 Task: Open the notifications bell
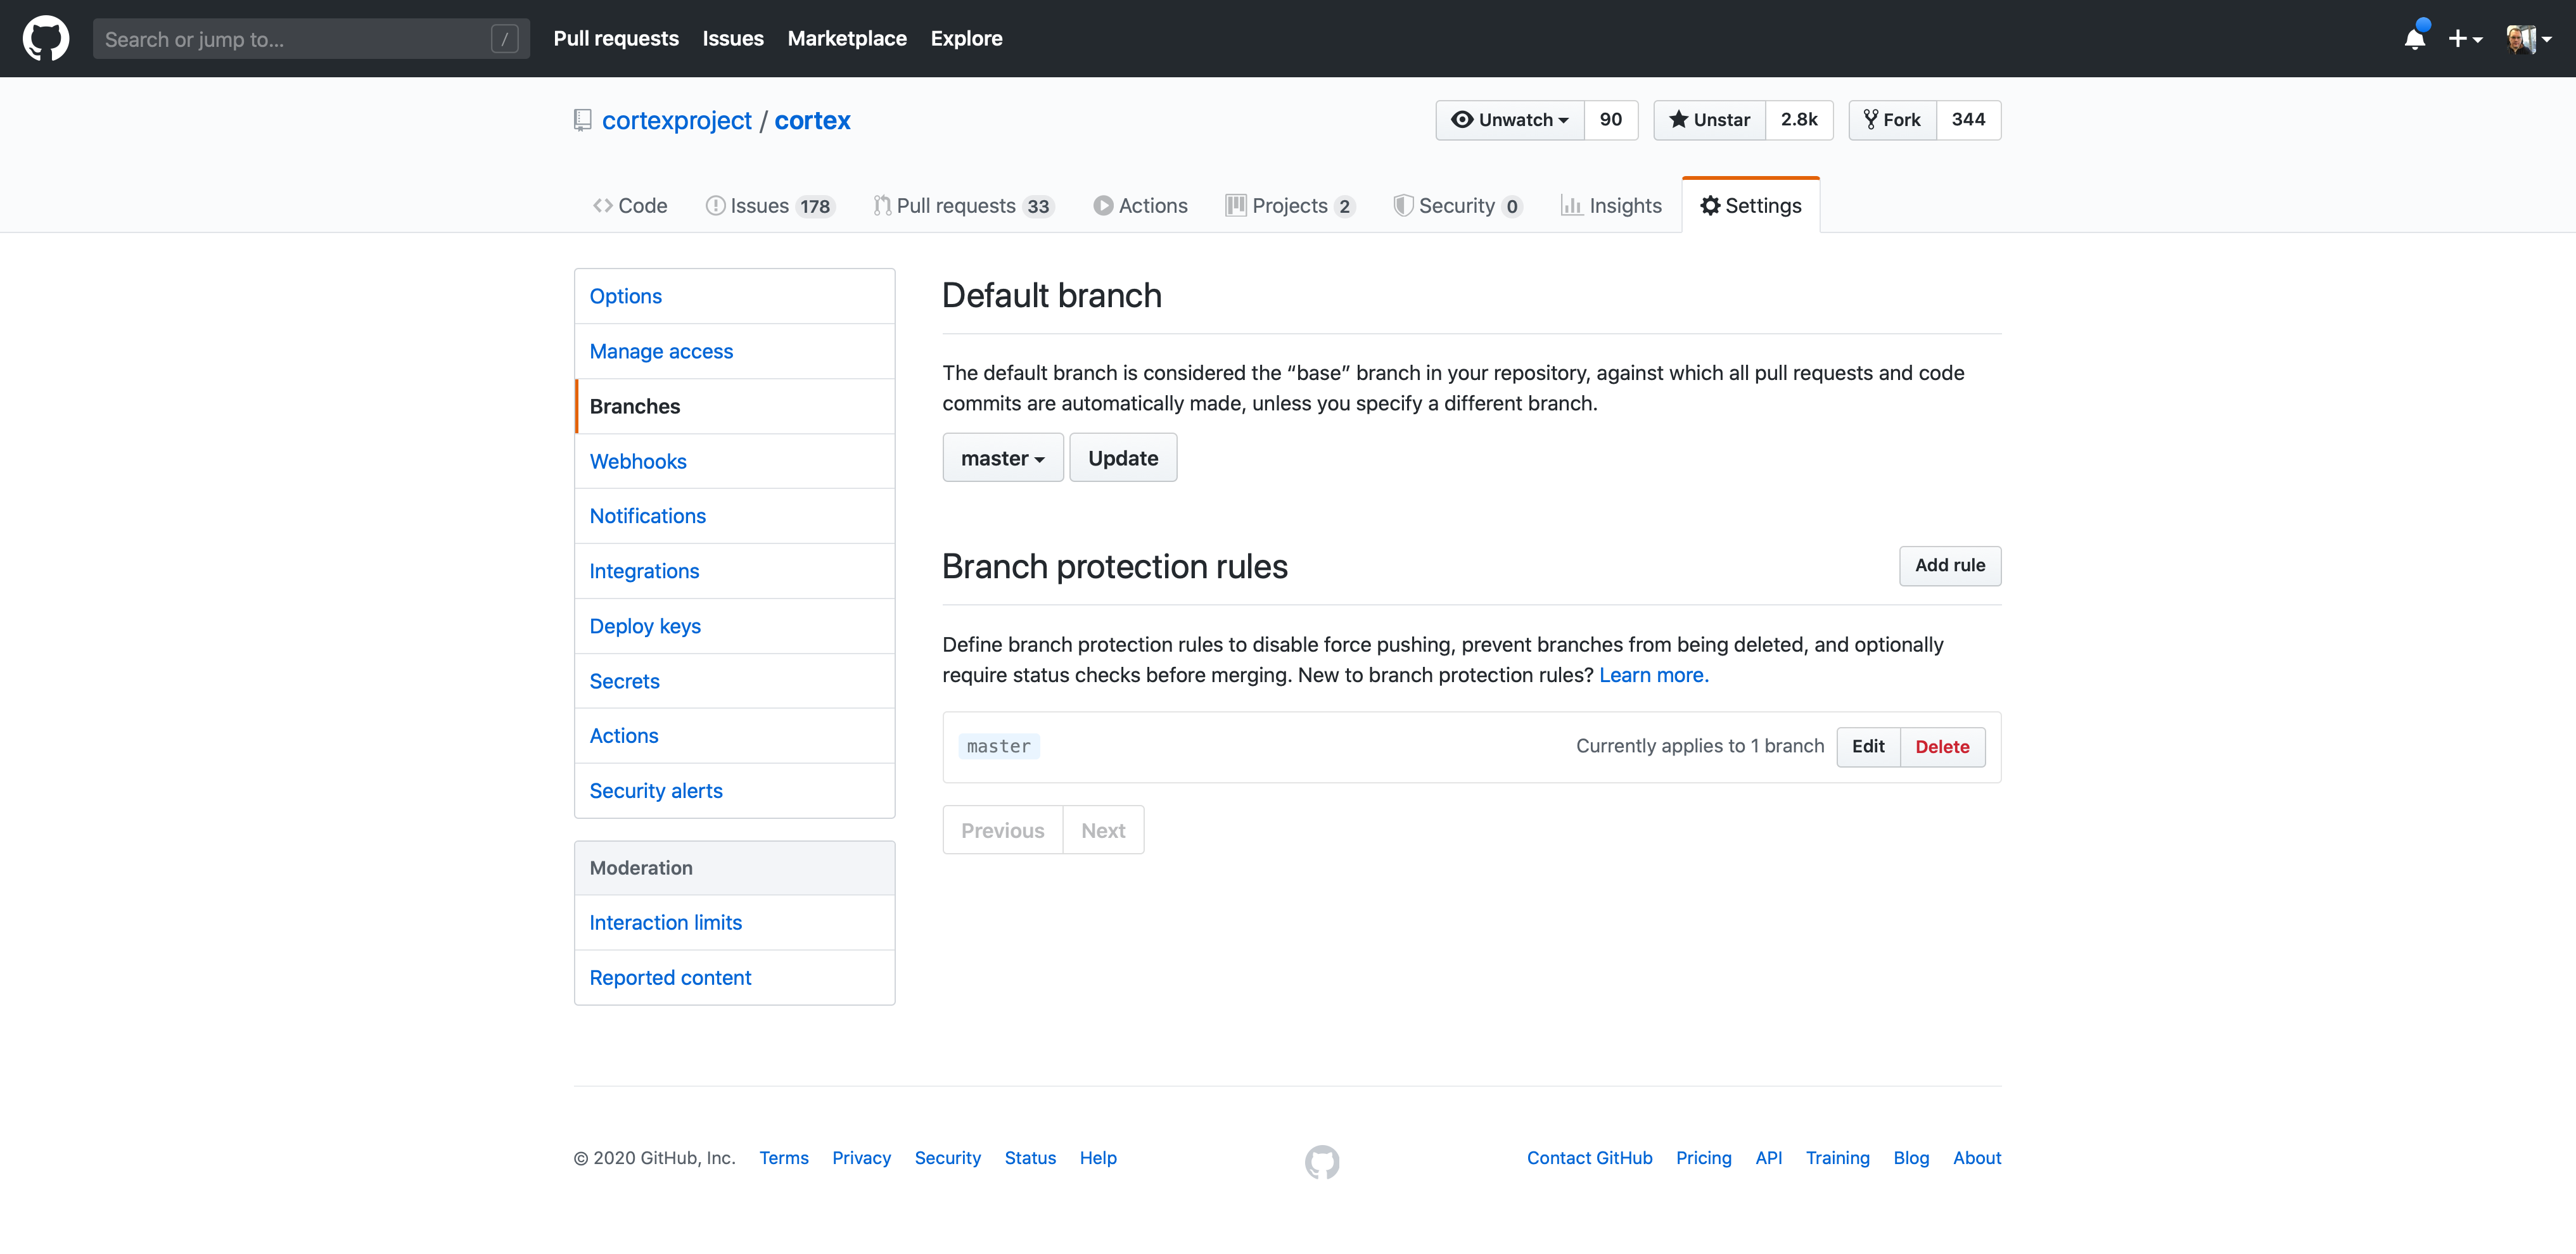(2414, 39)
